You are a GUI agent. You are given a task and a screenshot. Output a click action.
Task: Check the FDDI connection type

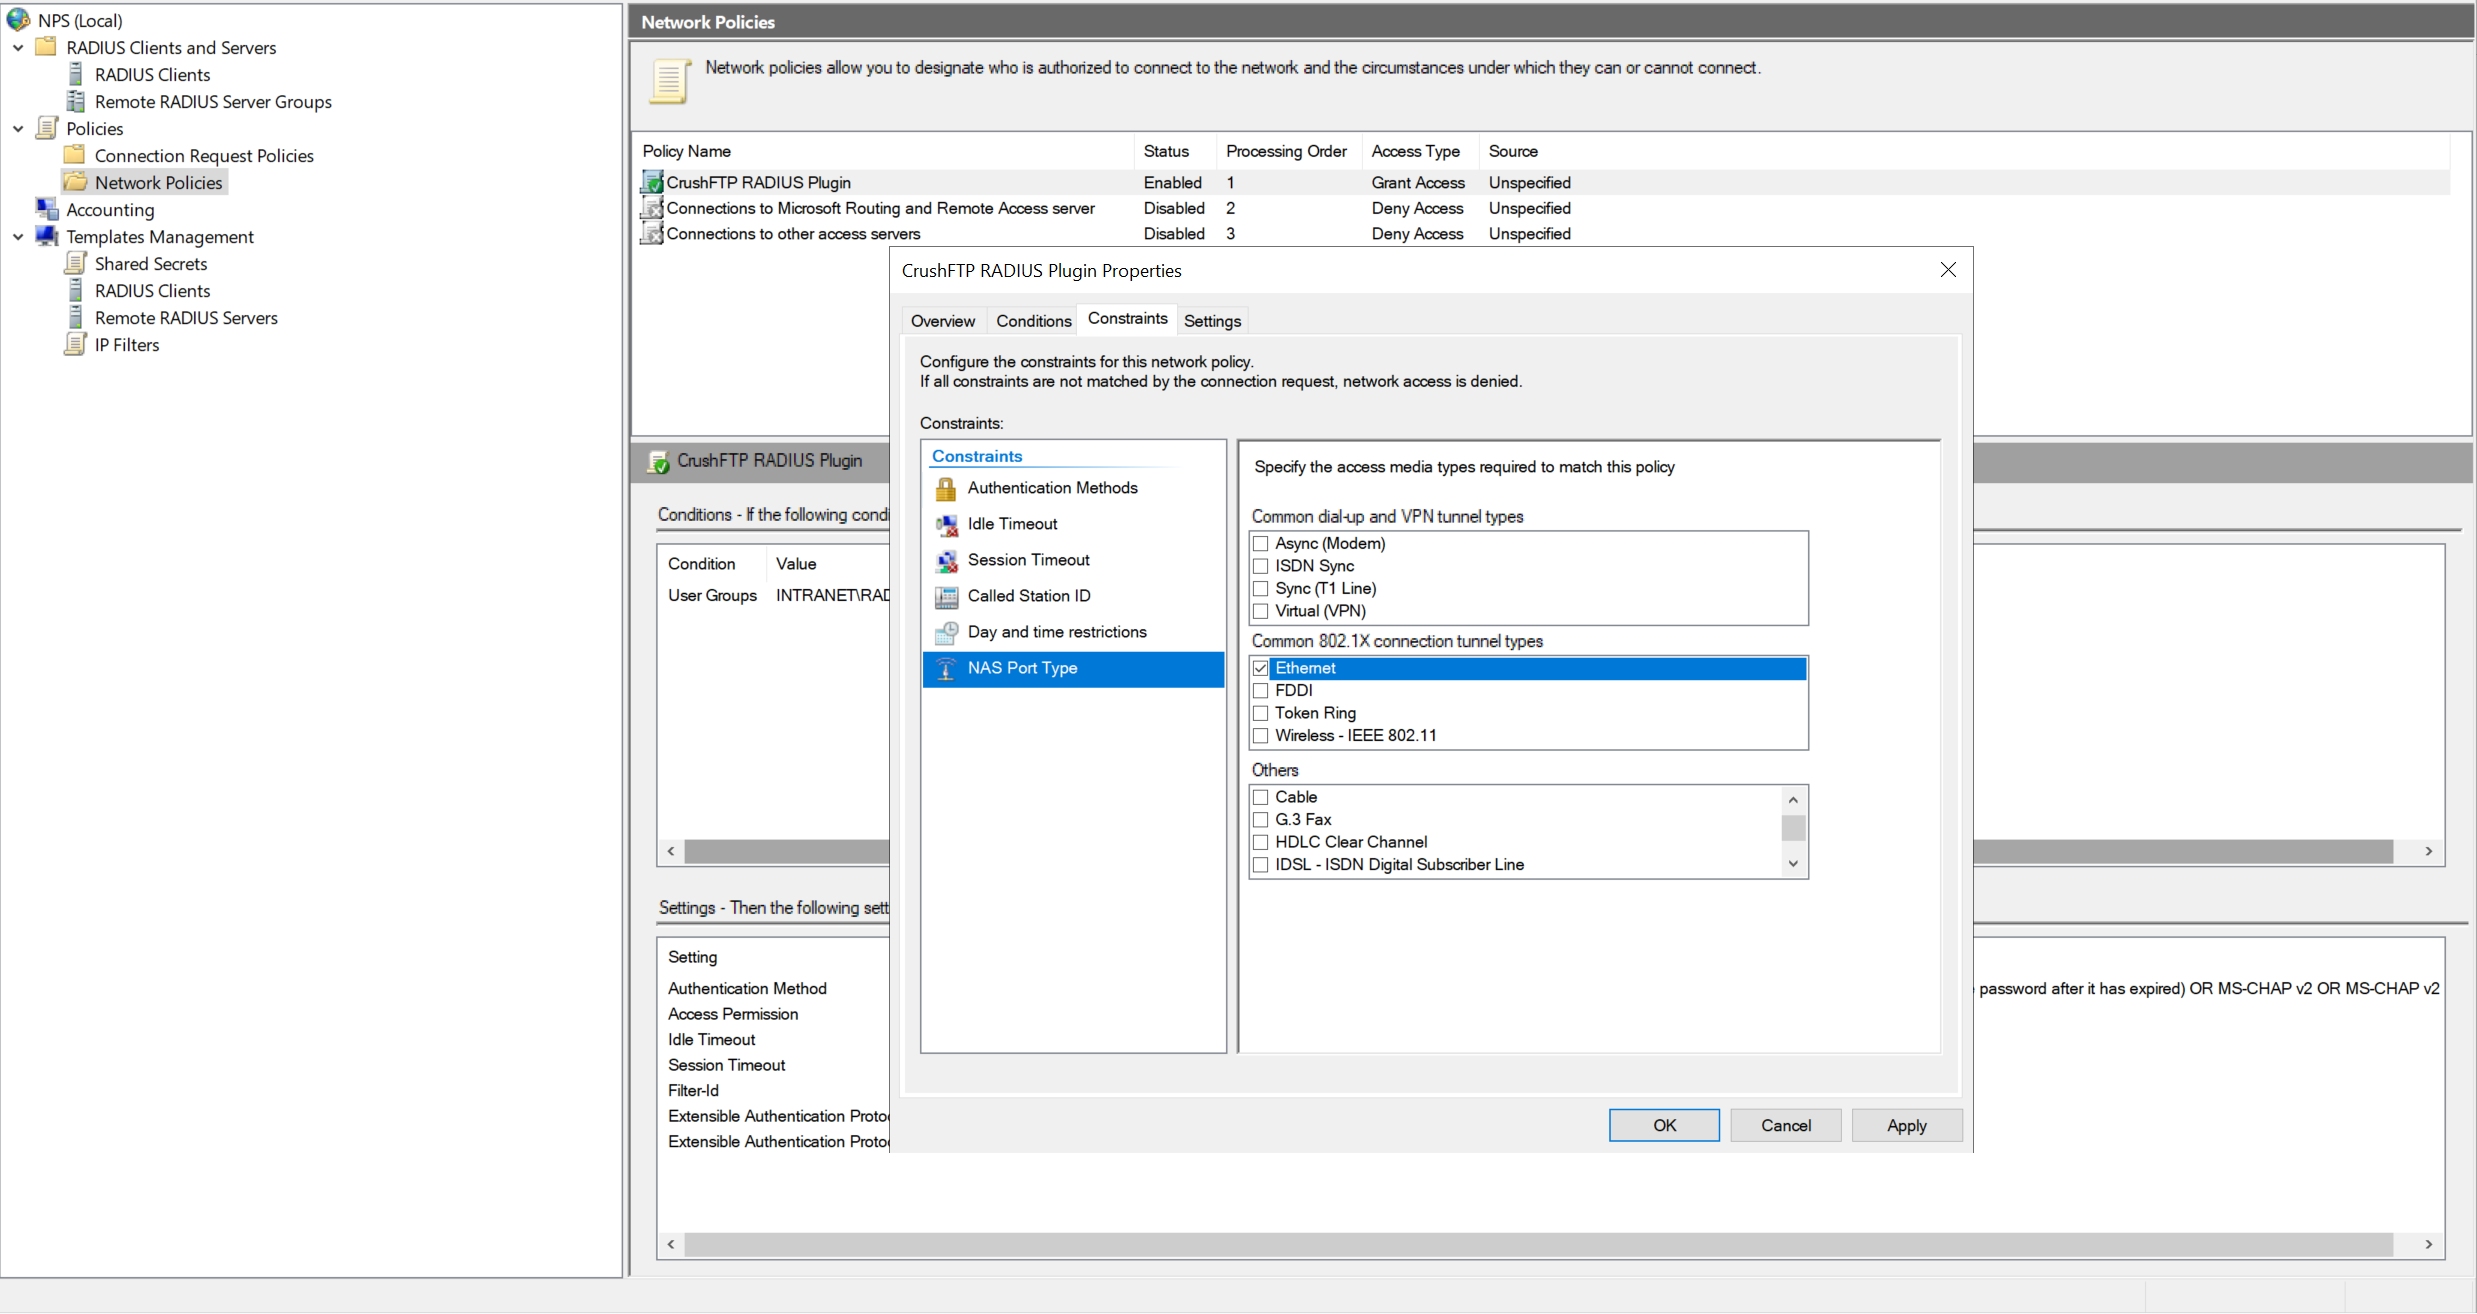(x=1261, y=690)
